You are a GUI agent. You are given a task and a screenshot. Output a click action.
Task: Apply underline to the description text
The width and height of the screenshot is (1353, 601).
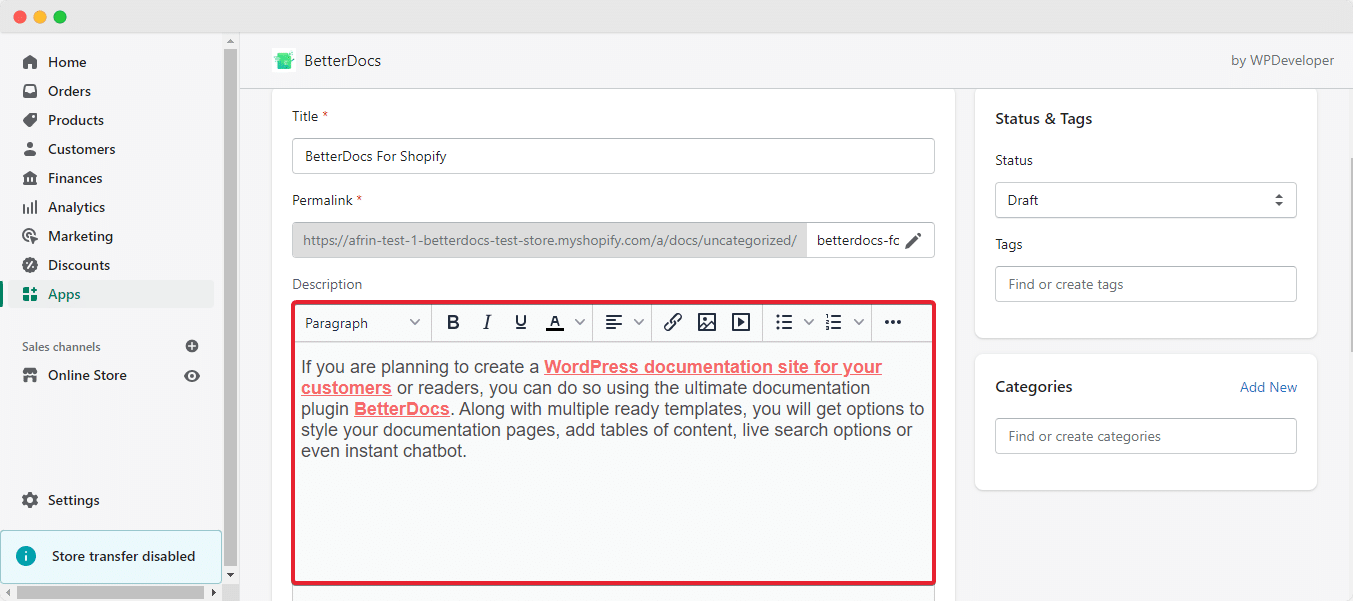tap(520, 321)
